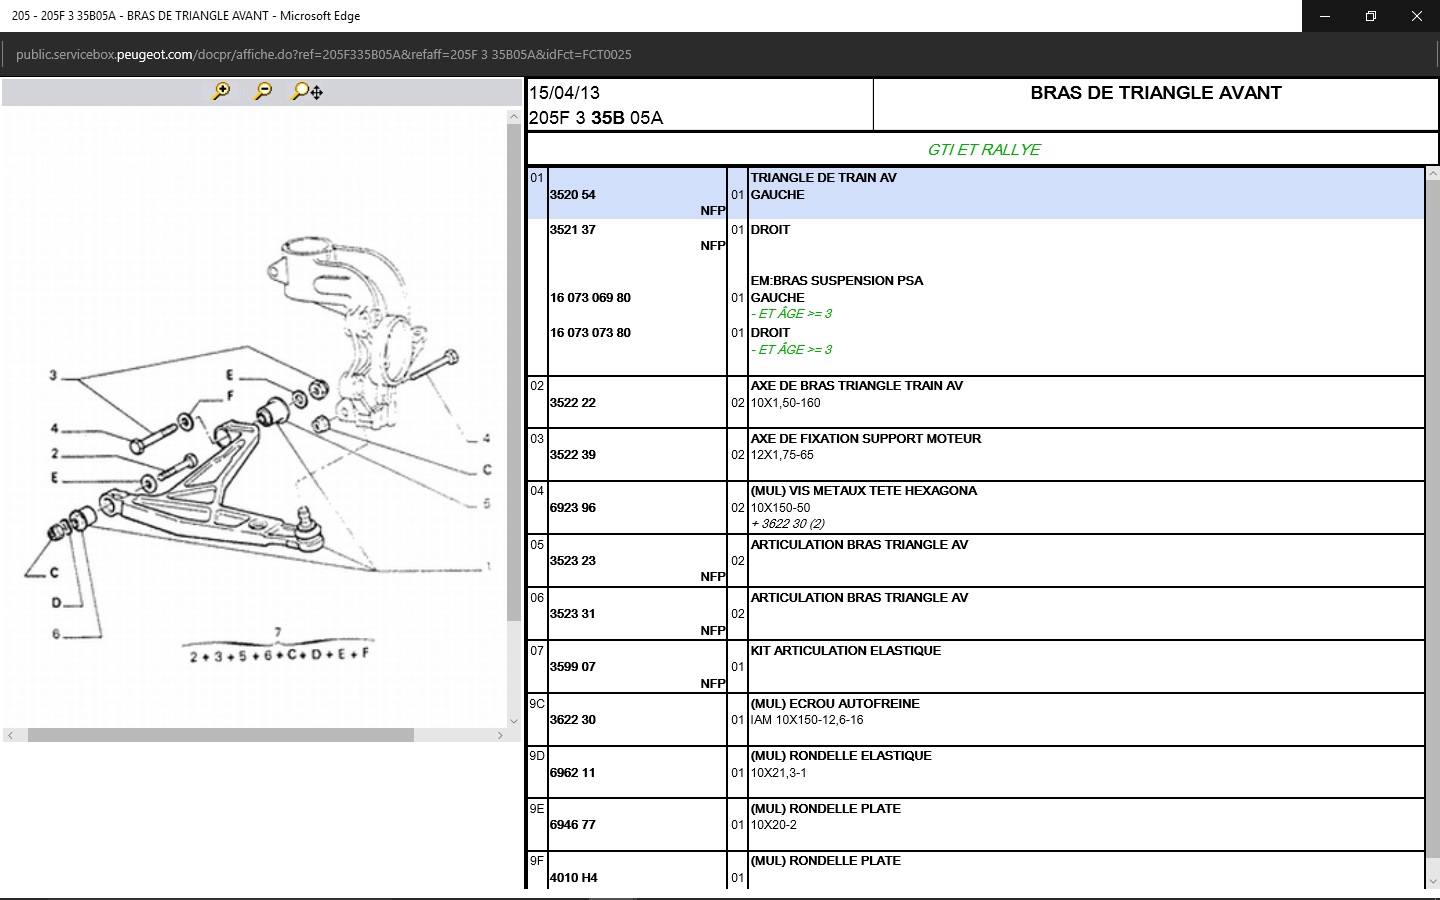Click parts list scrollbar up arrow

[x=1432, y=175]
